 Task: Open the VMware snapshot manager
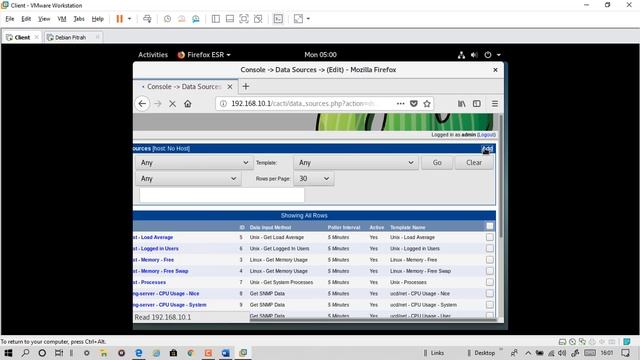pos(196,19)
